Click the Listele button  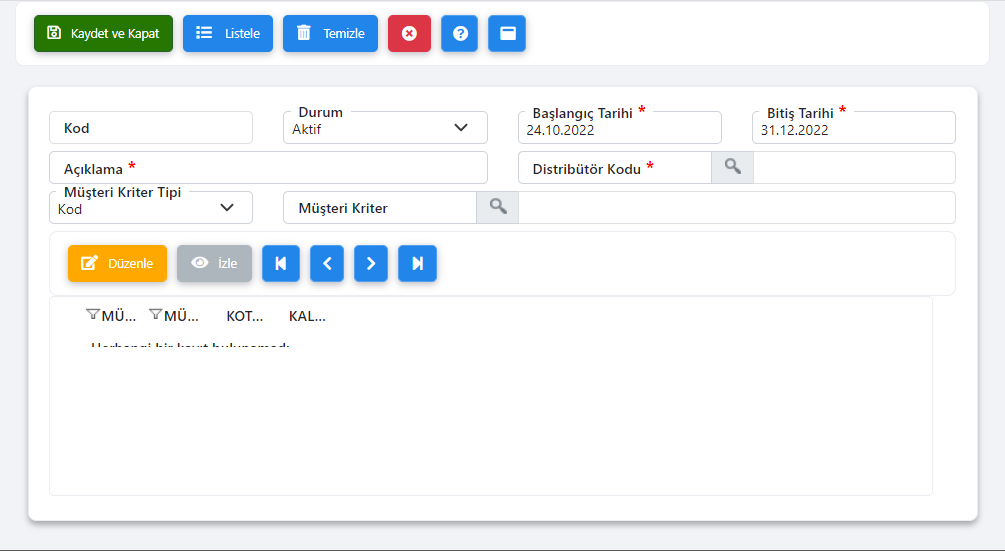[x=228, y=33]
